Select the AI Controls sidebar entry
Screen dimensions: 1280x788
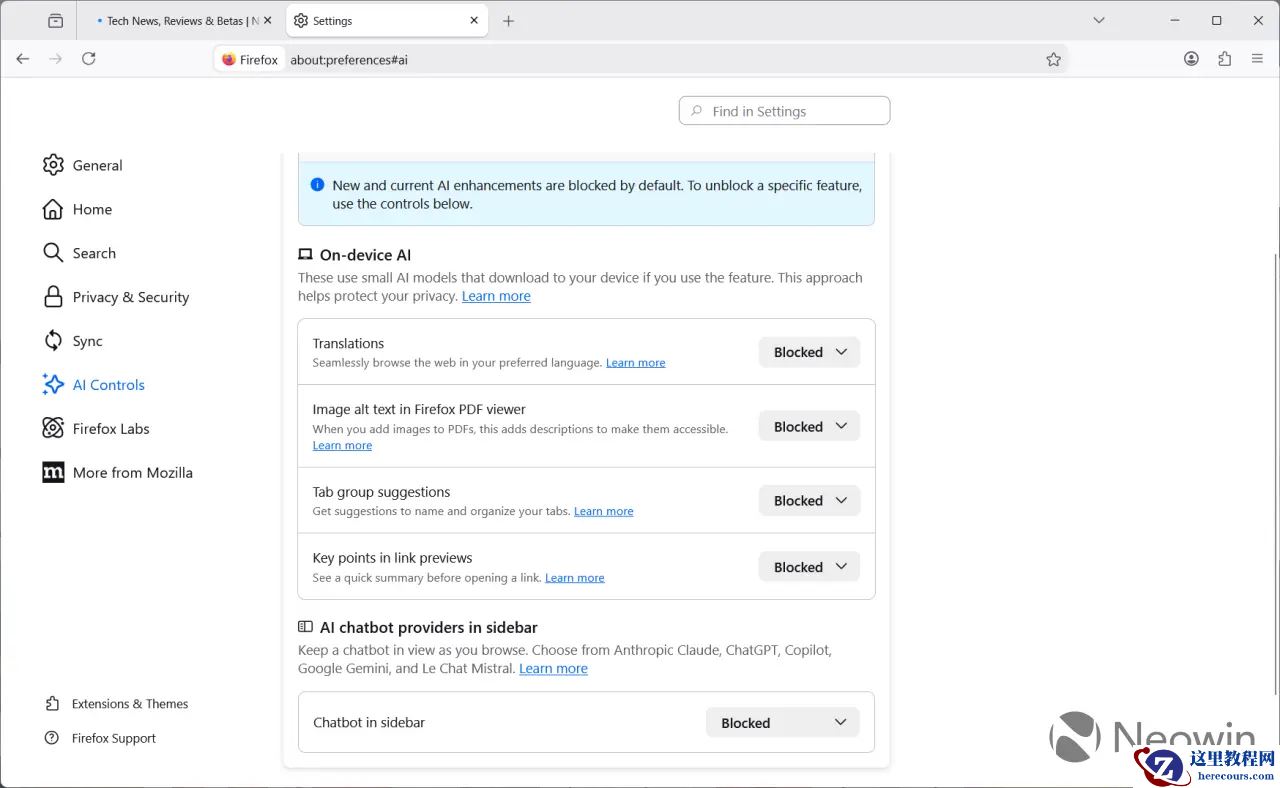click(x=108, y=385)
